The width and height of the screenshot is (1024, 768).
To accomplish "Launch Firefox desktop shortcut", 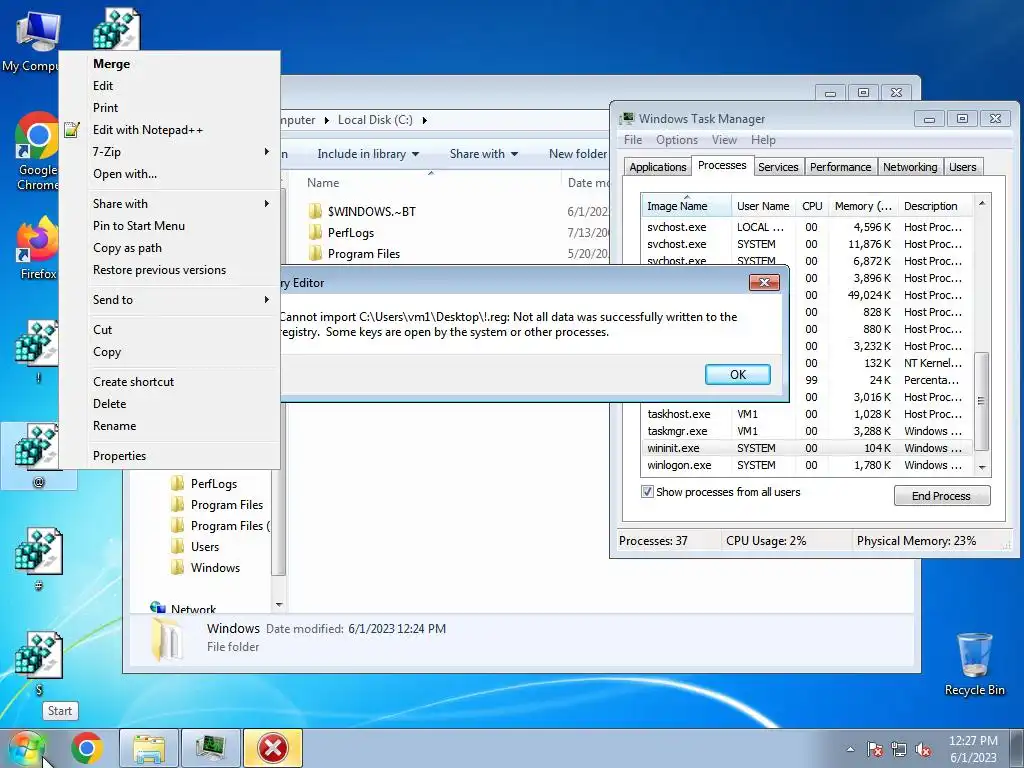I will [37, 248].
